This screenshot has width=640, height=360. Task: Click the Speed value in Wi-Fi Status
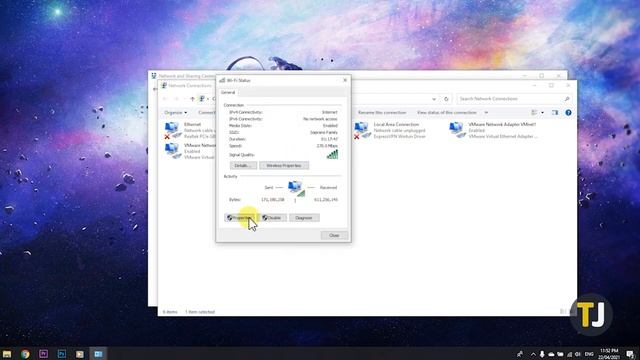(x=327, y=146)
